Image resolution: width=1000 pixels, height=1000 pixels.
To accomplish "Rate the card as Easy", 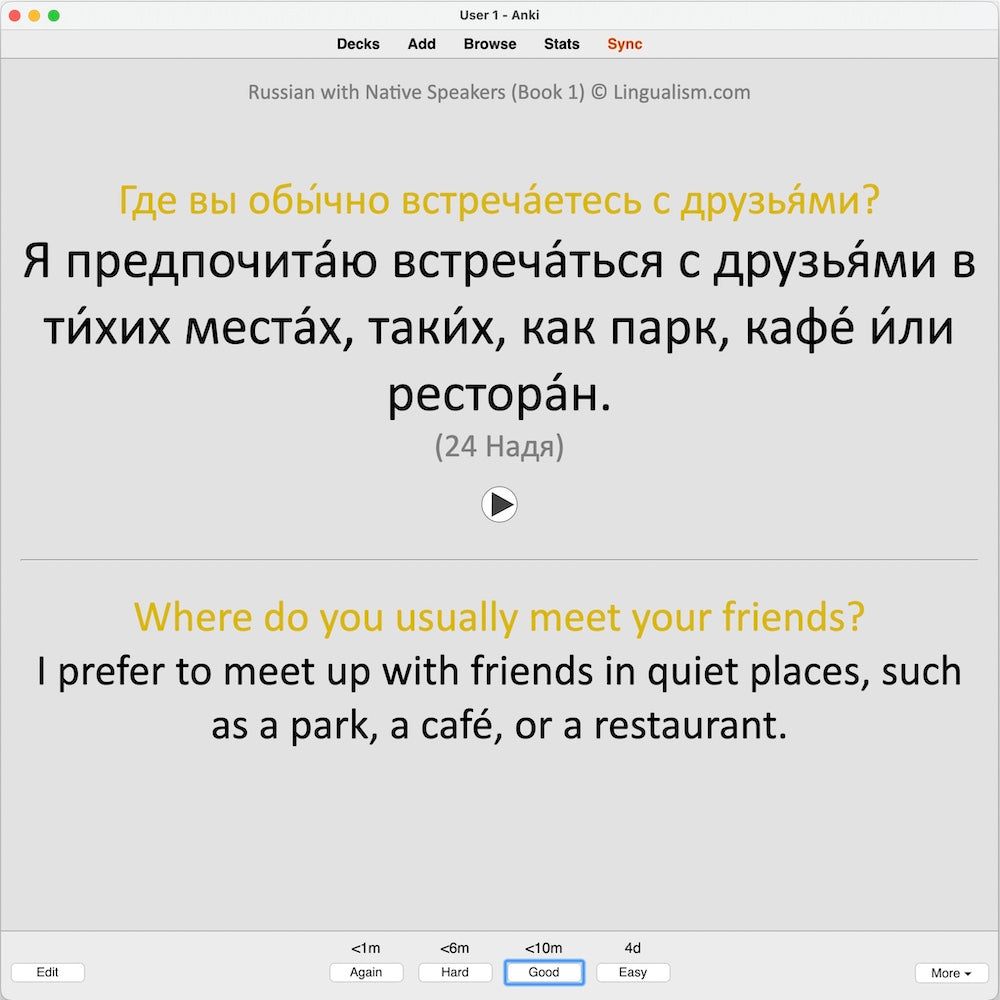I will tap(633, 972).
